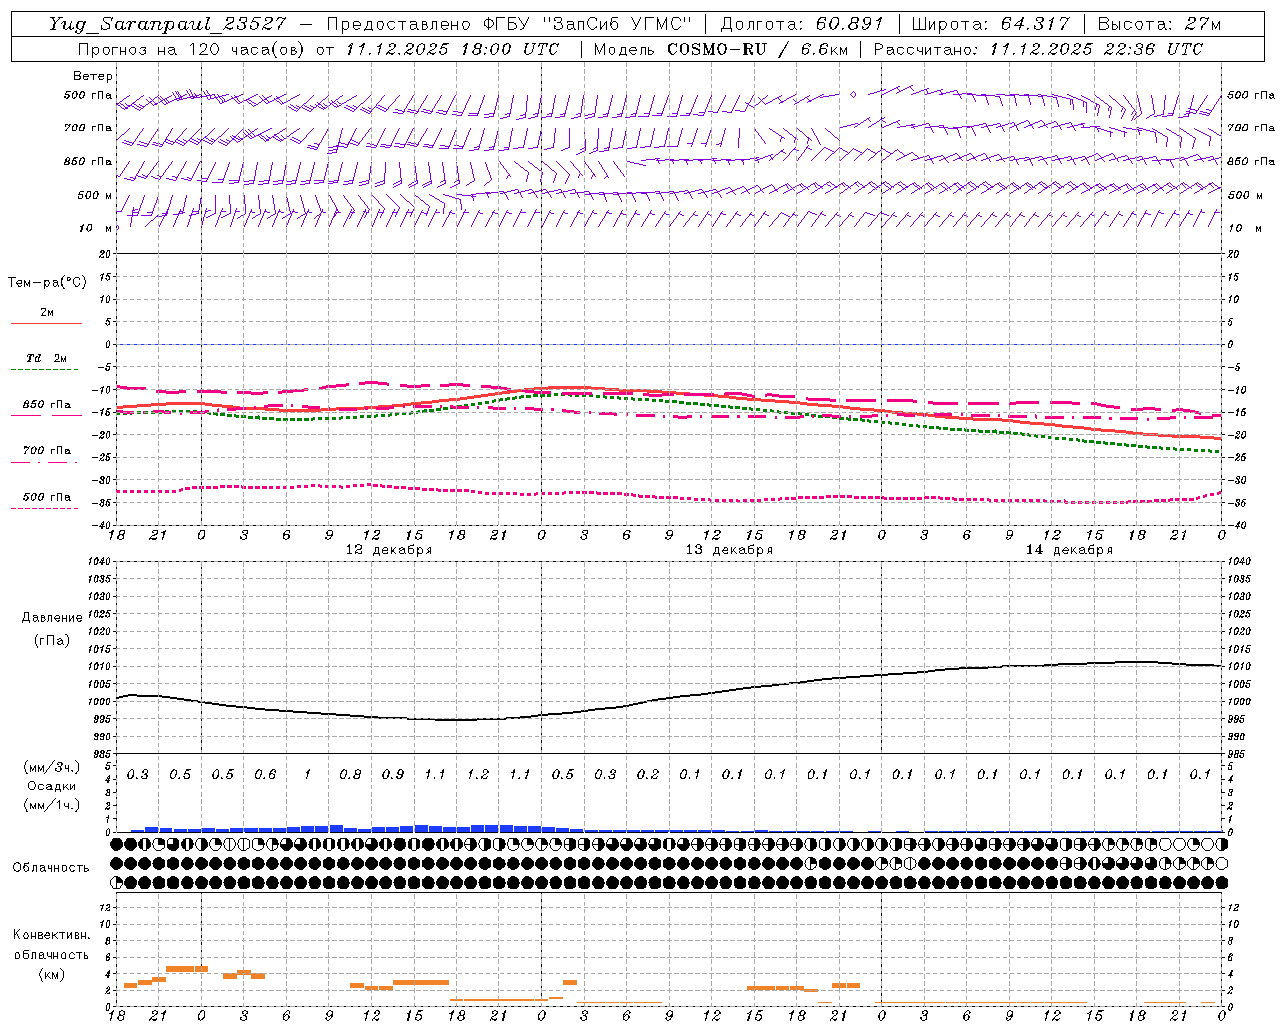Click 'Прогноз на 120 часа(ов)' forecast header
This screenshot has width=1280, height=1024.
coord(191,49)
